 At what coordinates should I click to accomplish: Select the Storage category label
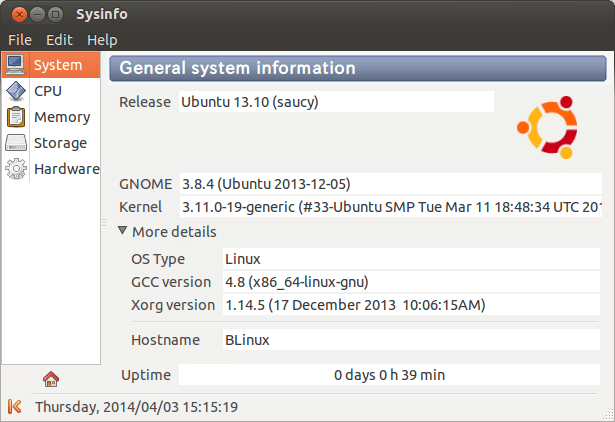[60, 143]
